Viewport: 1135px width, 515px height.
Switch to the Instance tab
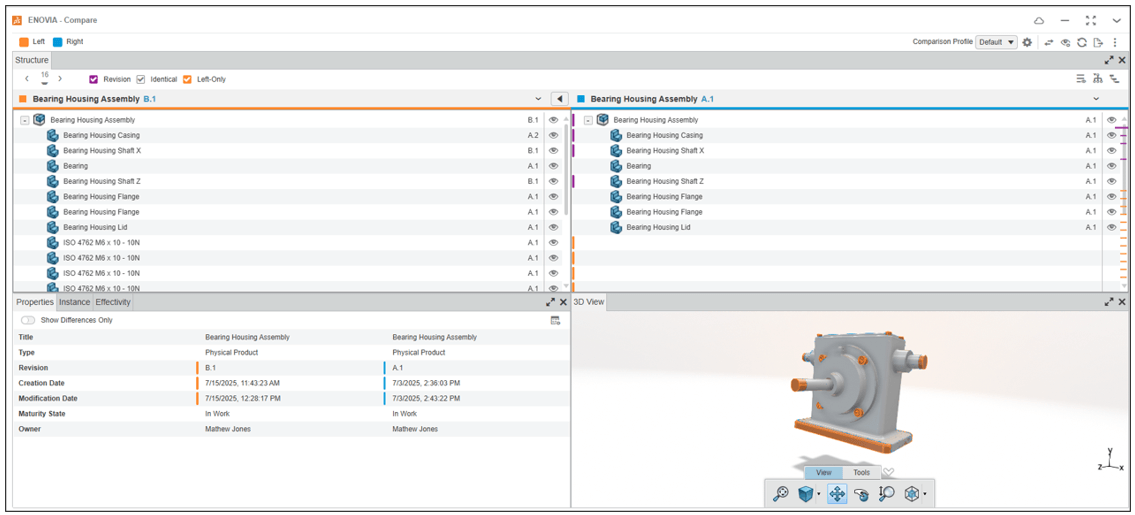[x=74, y=302]
